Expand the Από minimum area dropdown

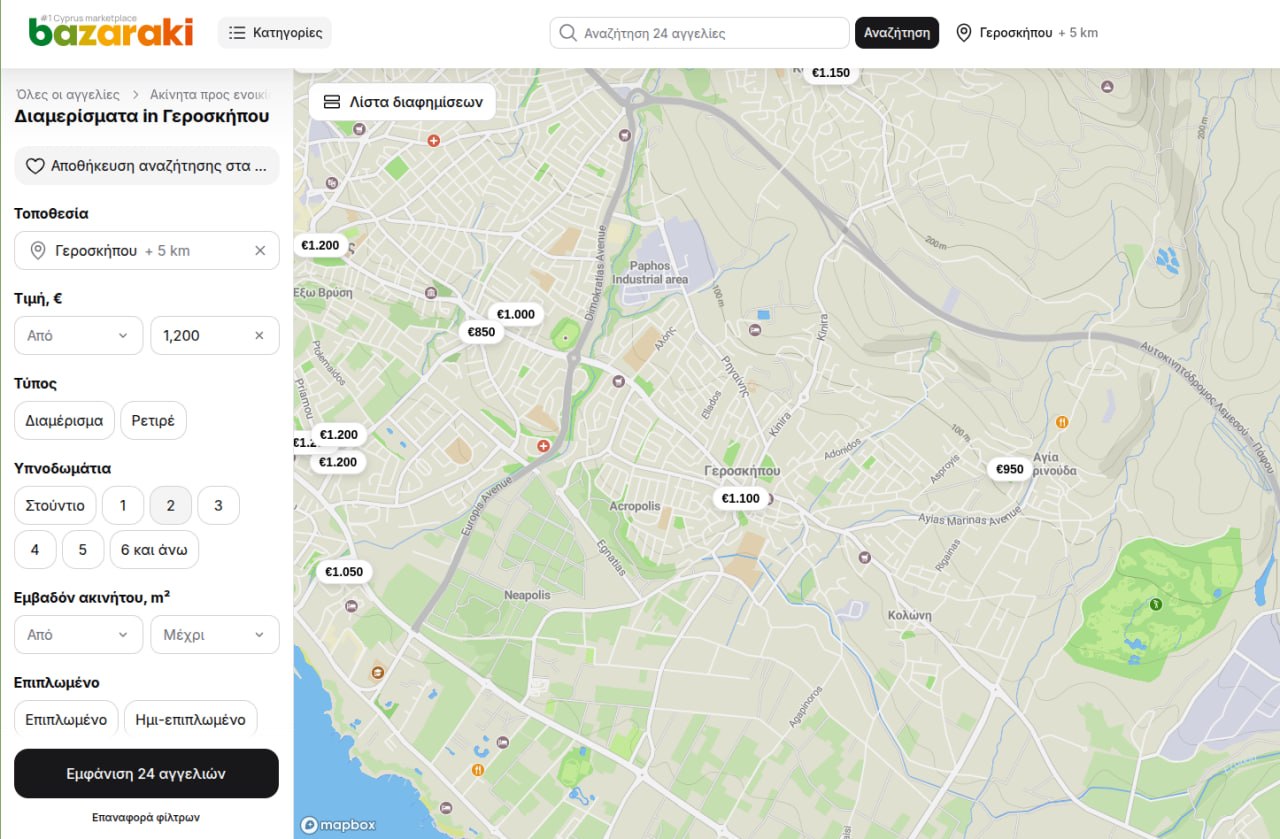point(79,635)
